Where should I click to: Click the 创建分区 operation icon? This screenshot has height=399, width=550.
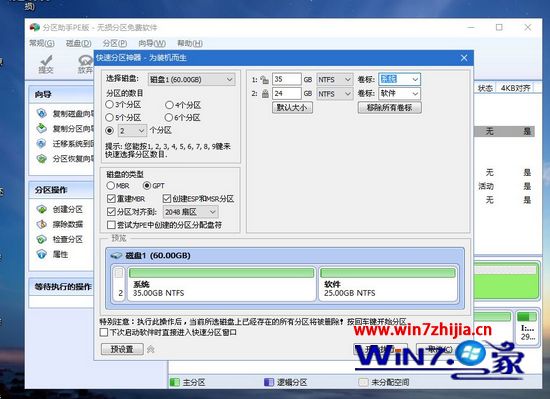click(41, 209)
